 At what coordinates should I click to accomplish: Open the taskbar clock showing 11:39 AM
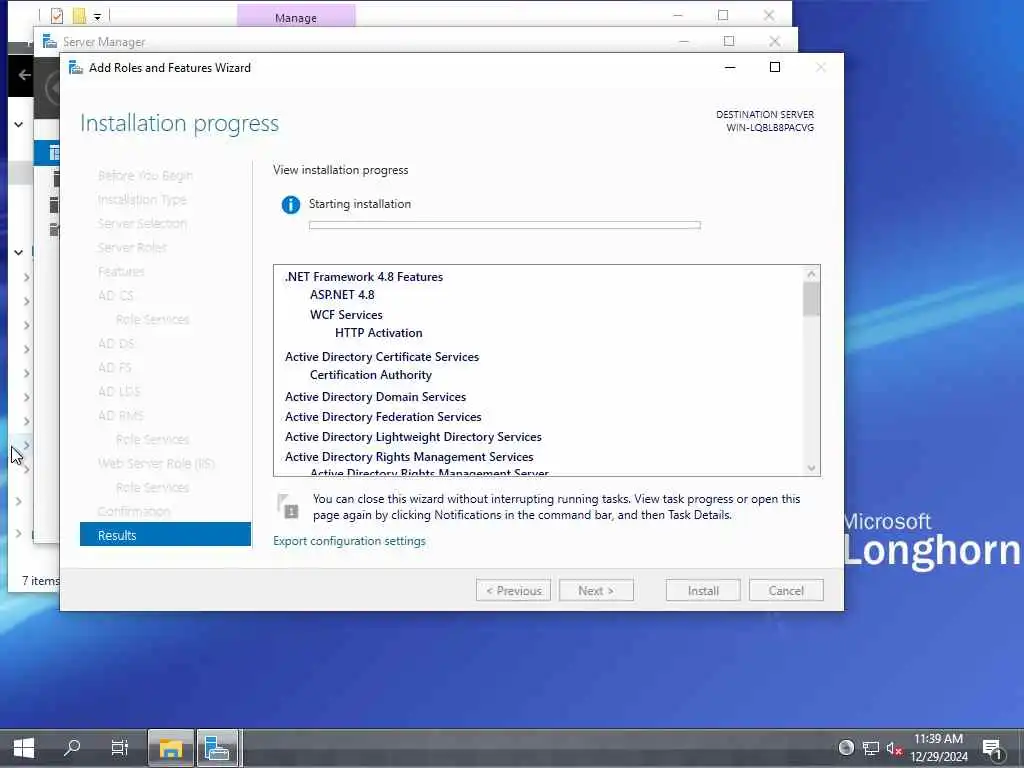point(938,748)
